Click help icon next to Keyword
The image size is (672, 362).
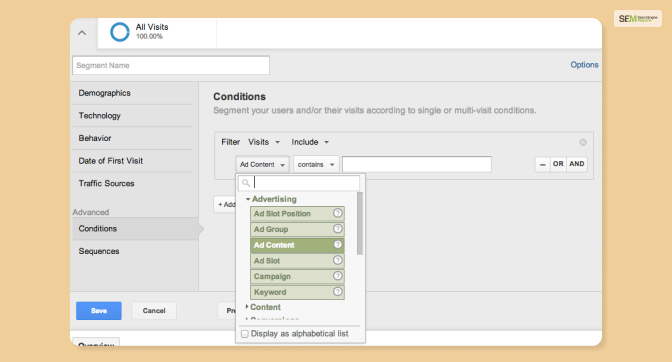tap(338, 292)
